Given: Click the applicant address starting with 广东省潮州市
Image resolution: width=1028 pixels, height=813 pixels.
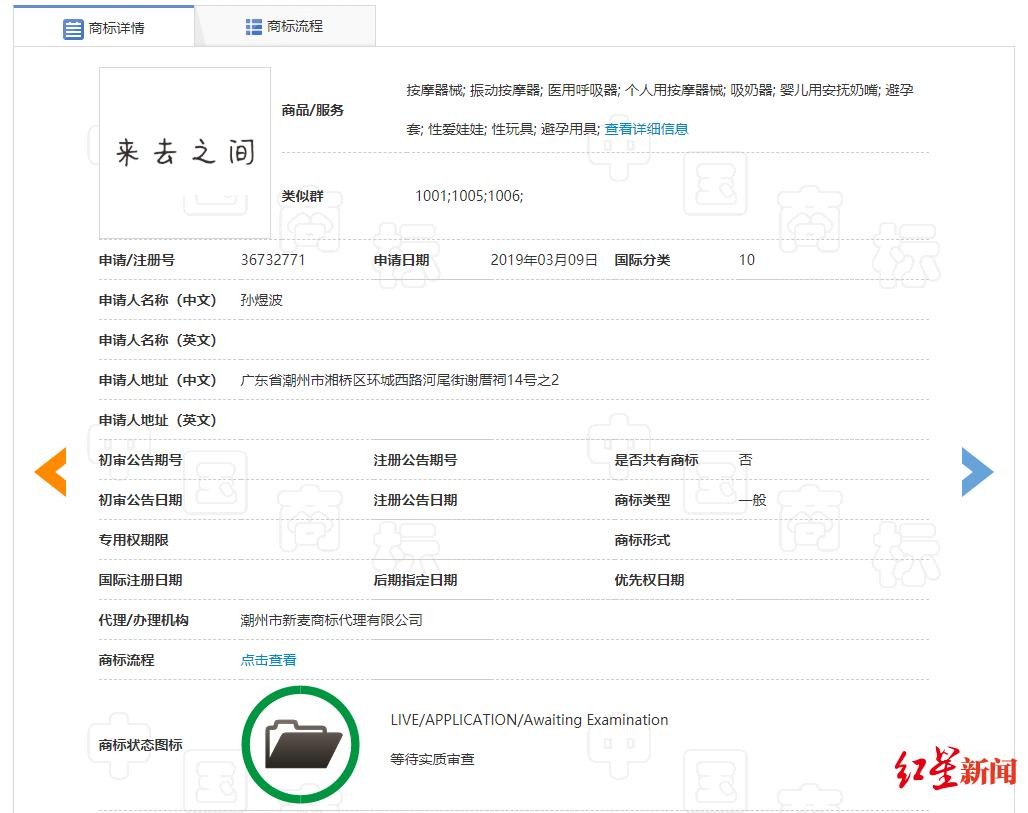Looking at the screenshot, I should [399, 380].
